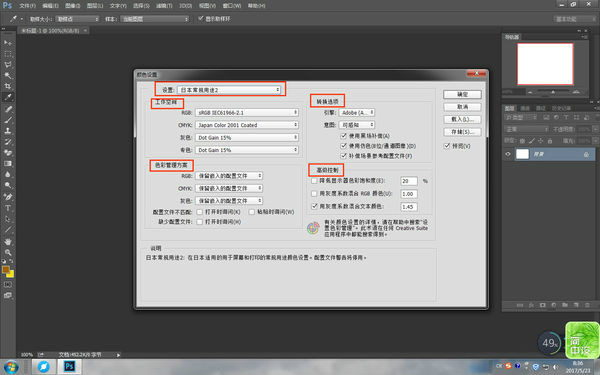Image resolution: width=600 pixels, height=375 pixels.
Task: Click the 存储 save button
Action: click(462, 132)
